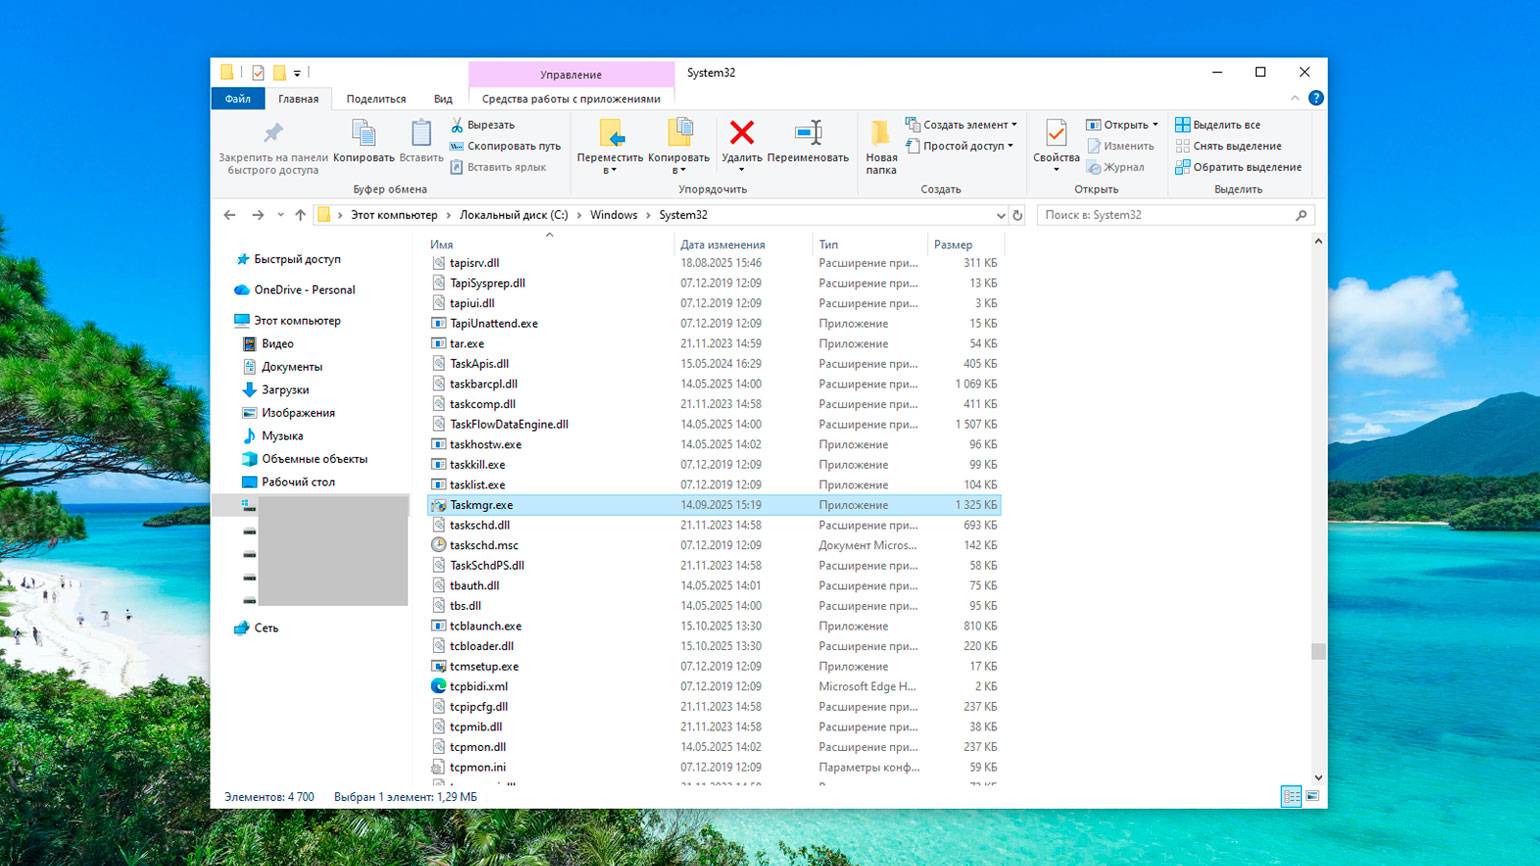The width and height of the screenshot is (1540, 866).
Task: Switch to the View (Вид) ribbon tab
Action: [443, 99]
